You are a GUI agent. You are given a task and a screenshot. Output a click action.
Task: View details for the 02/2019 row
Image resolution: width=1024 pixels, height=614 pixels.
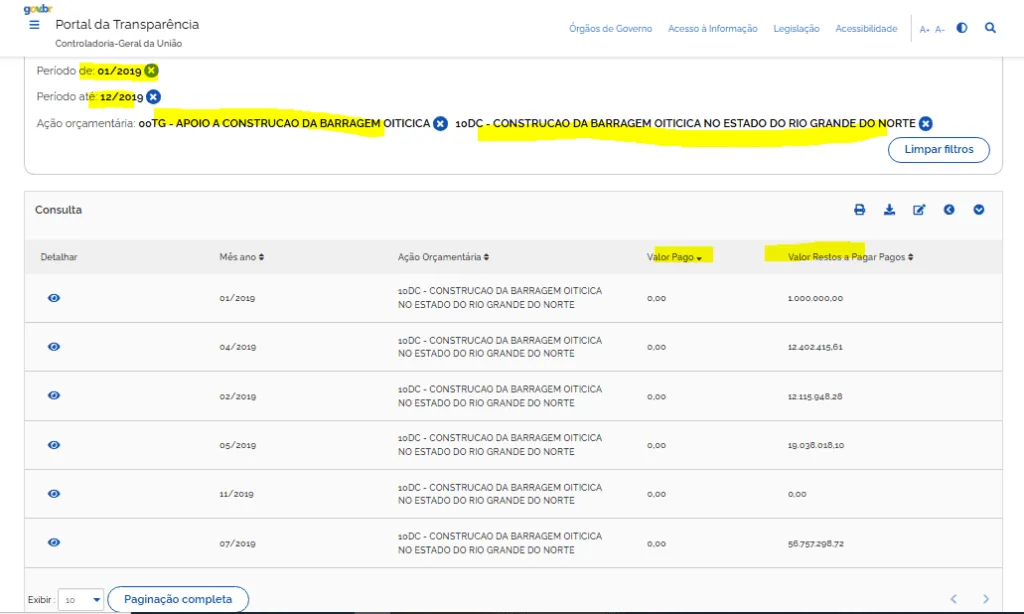tap(54, 396)
